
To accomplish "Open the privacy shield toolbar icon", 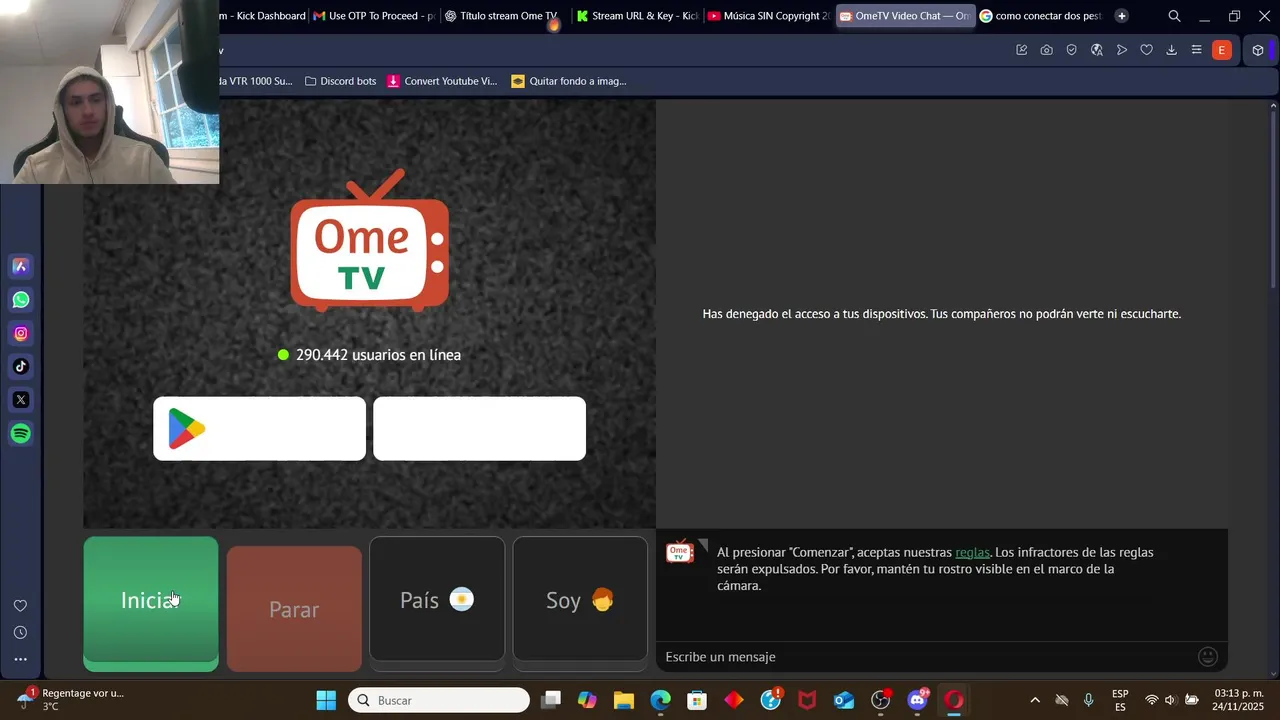I will 1071,50.
